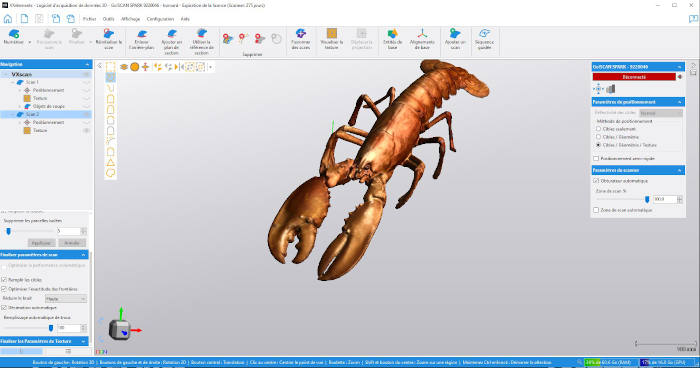Click the red Déconnecté button
Screen dimensions: 700x368
tap(634, 77)
